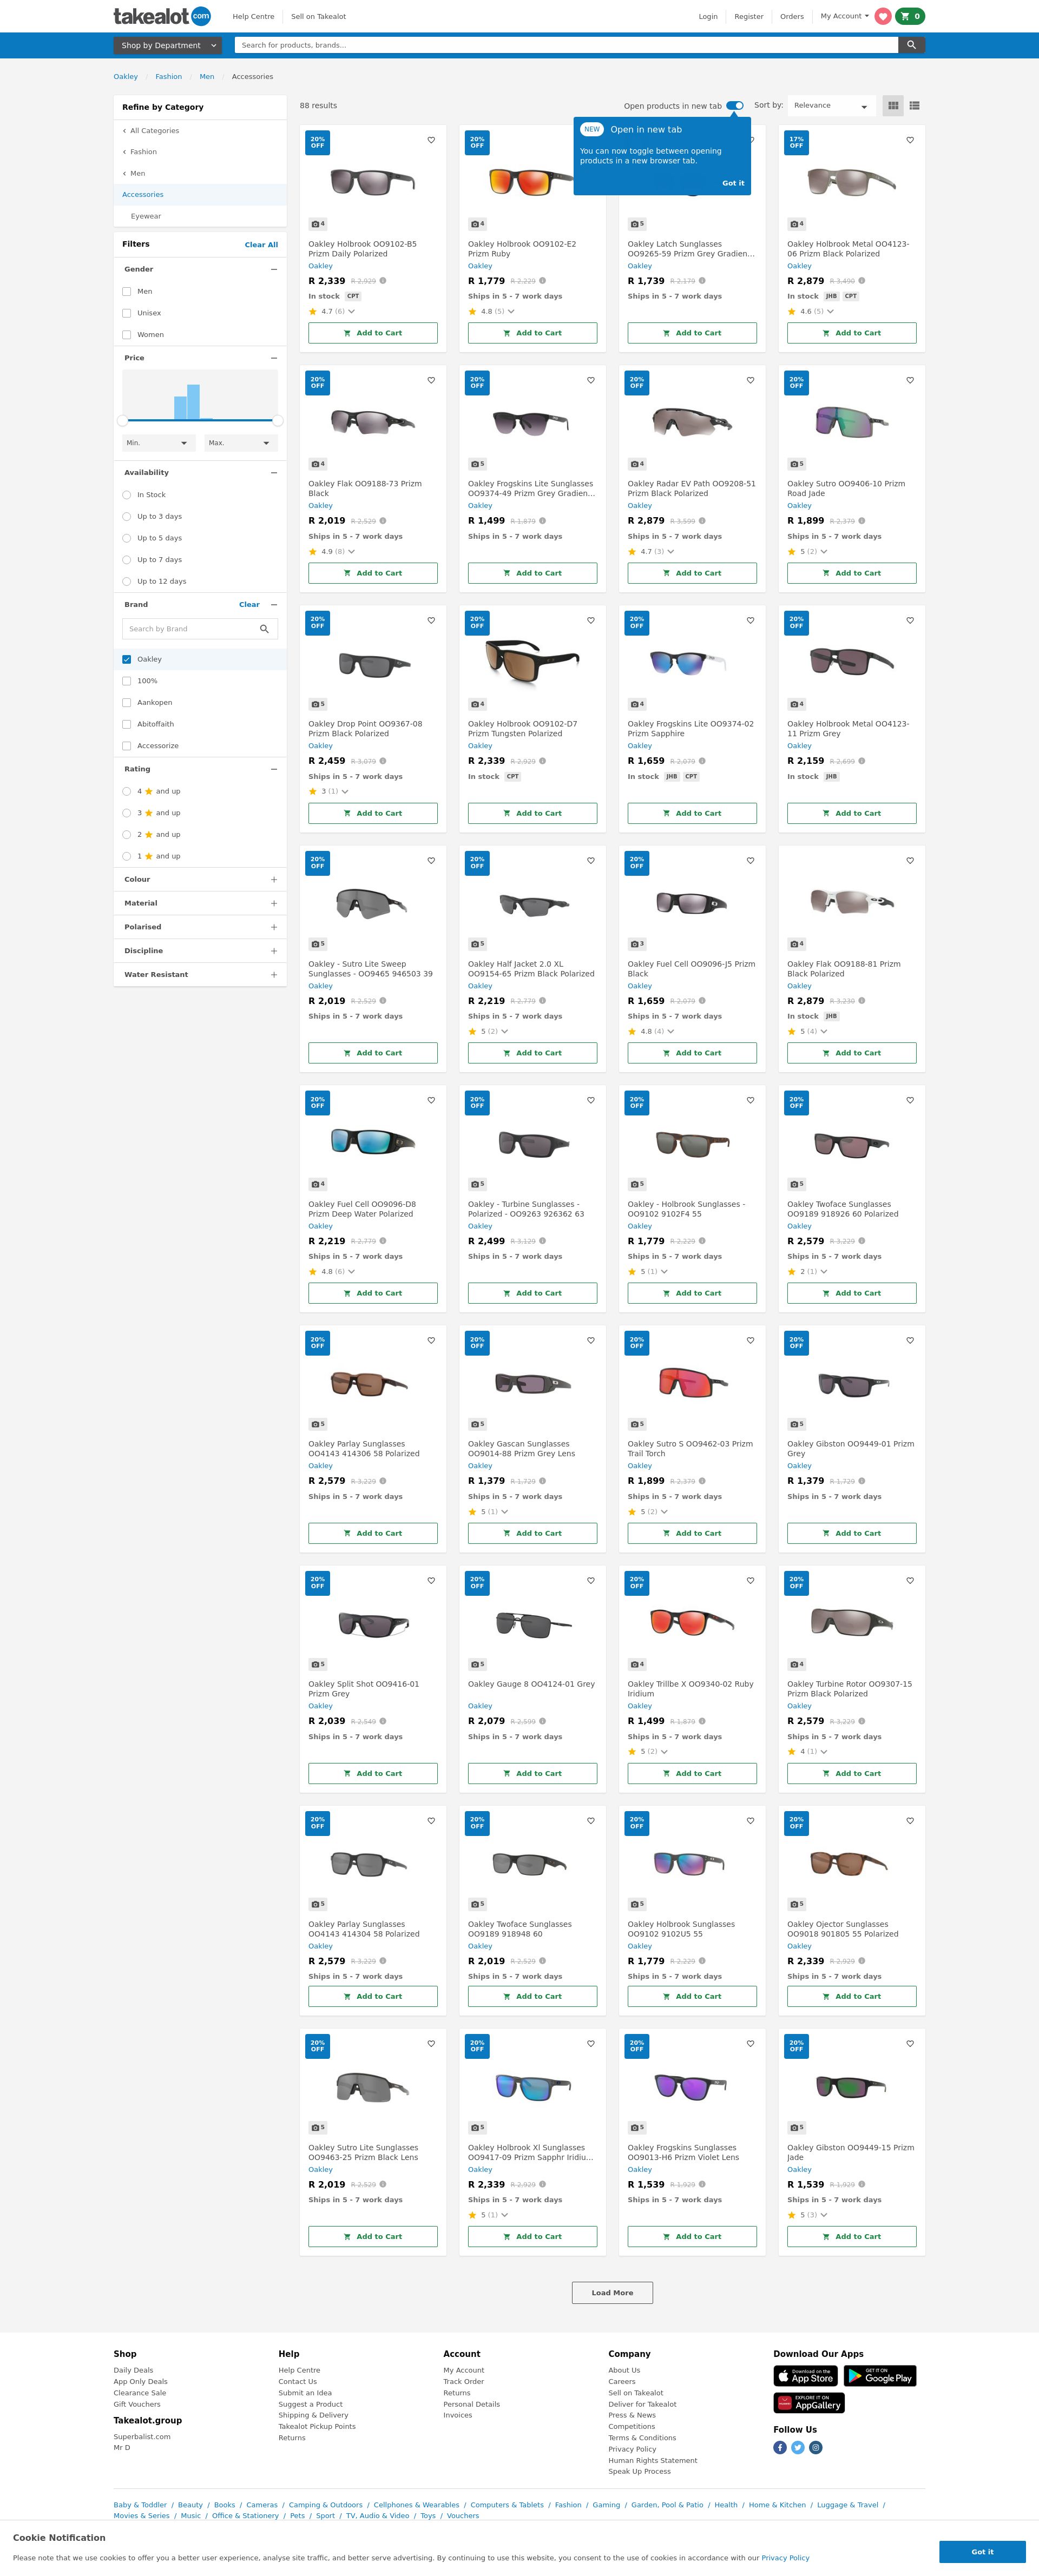Screen dimensions: 1039x2576
Task: Open the Facebook page icon
Action: tap(780, 2447)
